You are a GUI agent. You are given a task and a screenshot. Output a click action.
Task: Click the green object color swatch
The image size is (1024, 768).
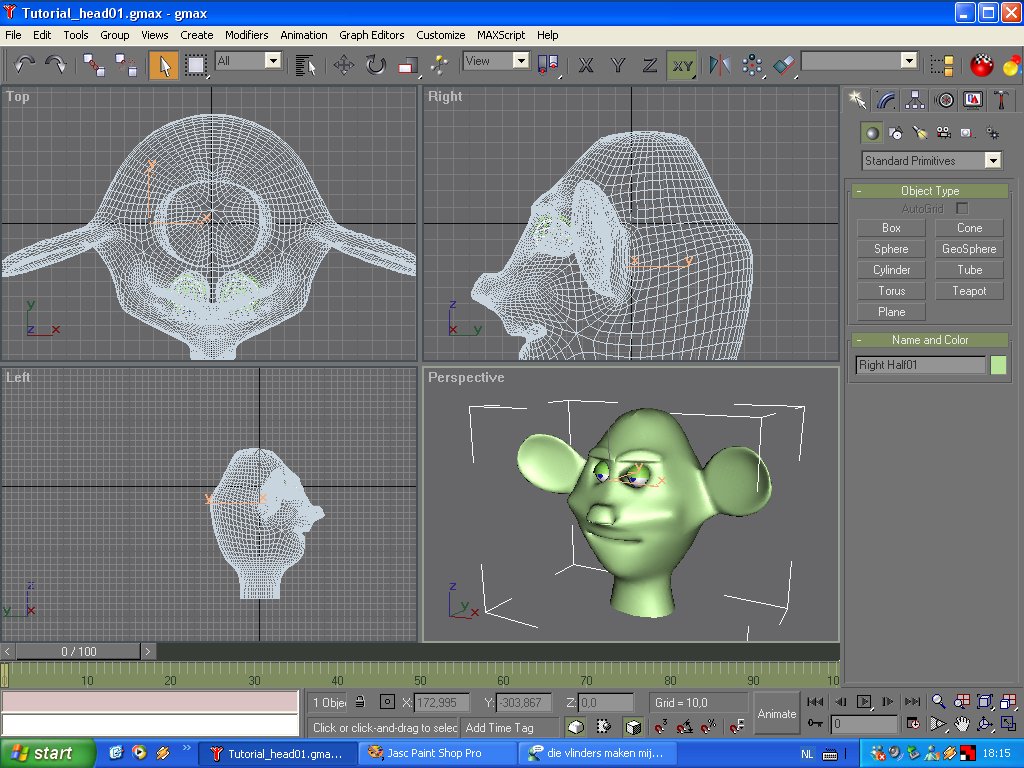pyautogui.click(x=998, y=365)
